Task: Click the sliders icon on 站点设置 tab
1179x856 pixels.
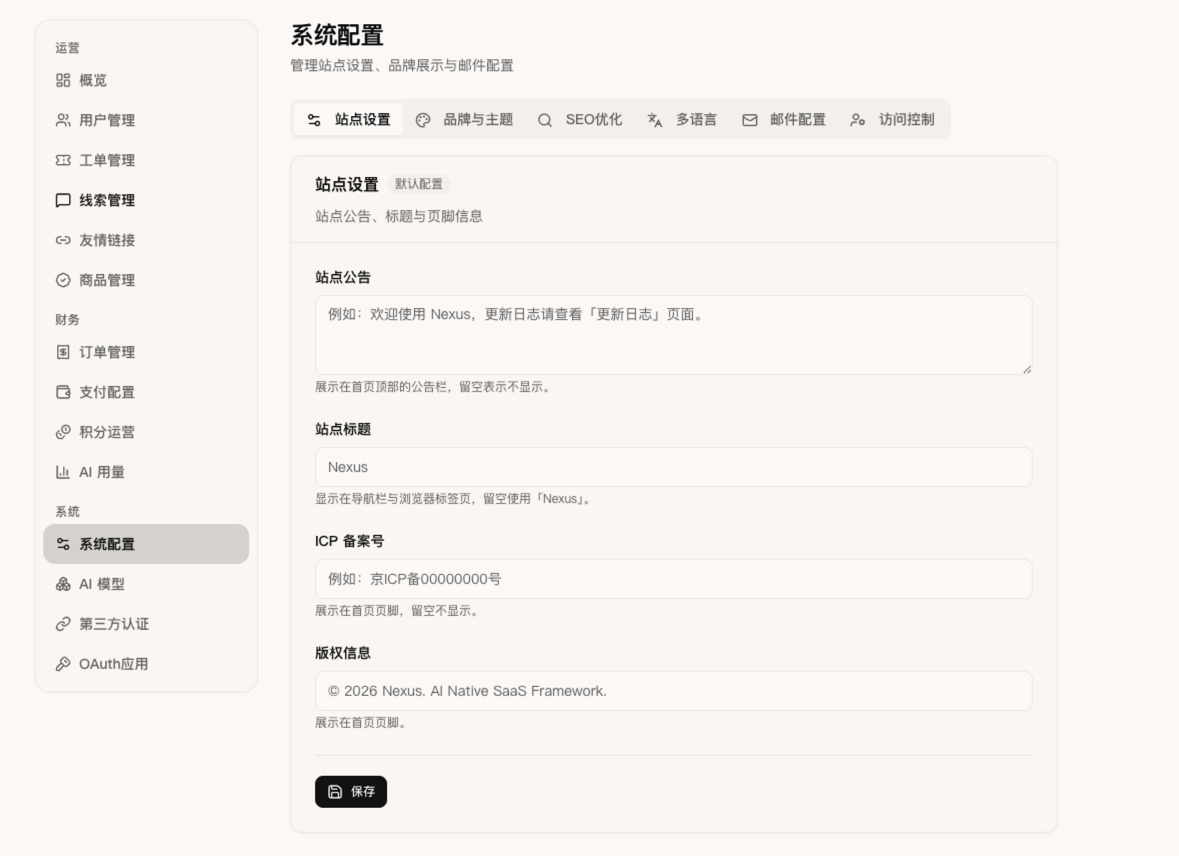Action: click(x=314, y=120)
